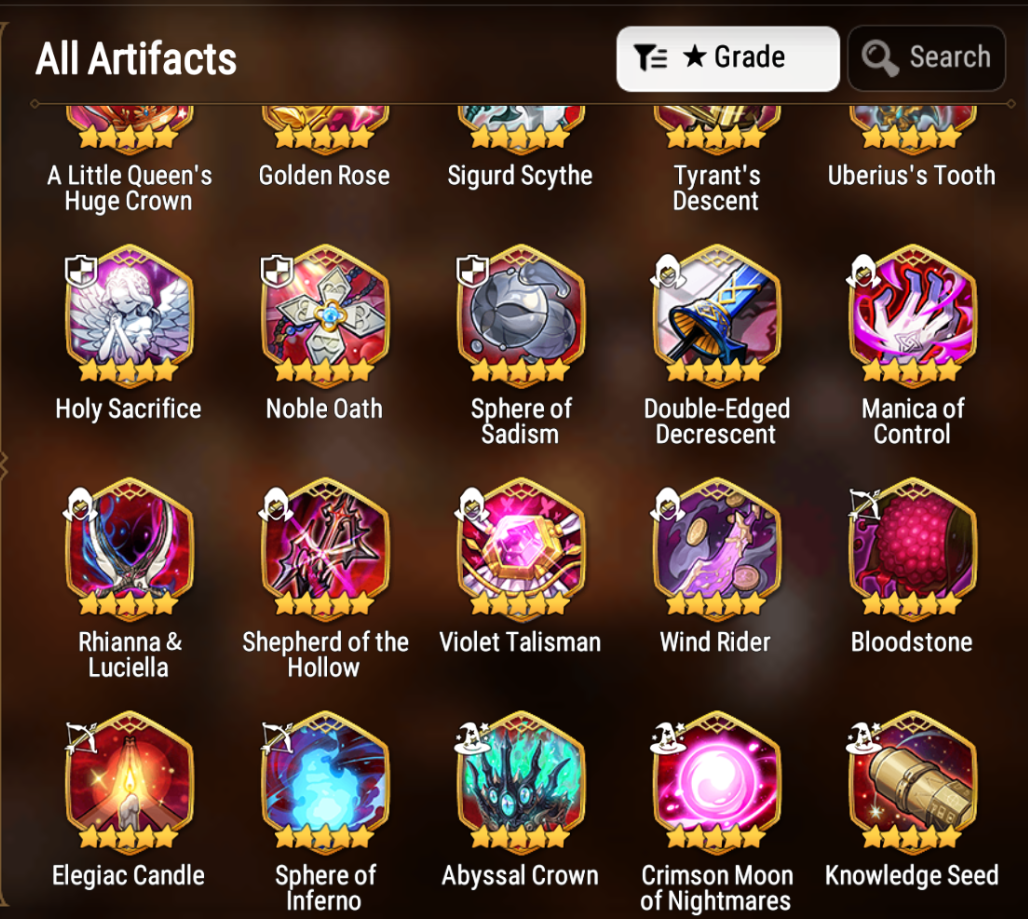Select the Violet Talisman artifact icon
This screenshot has height=919, width=1028.
click(520, 546)
